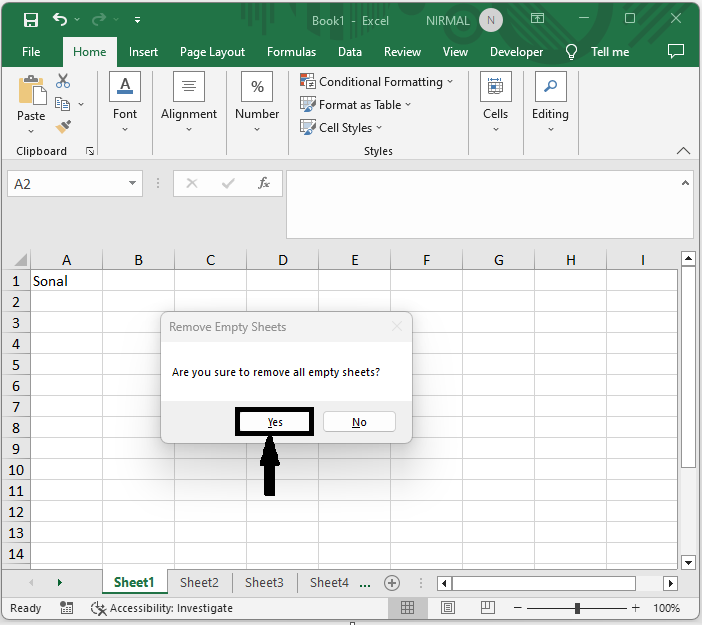Expand the Alignment group
Viewport: 702px width, 625px height.
[189, 102]
